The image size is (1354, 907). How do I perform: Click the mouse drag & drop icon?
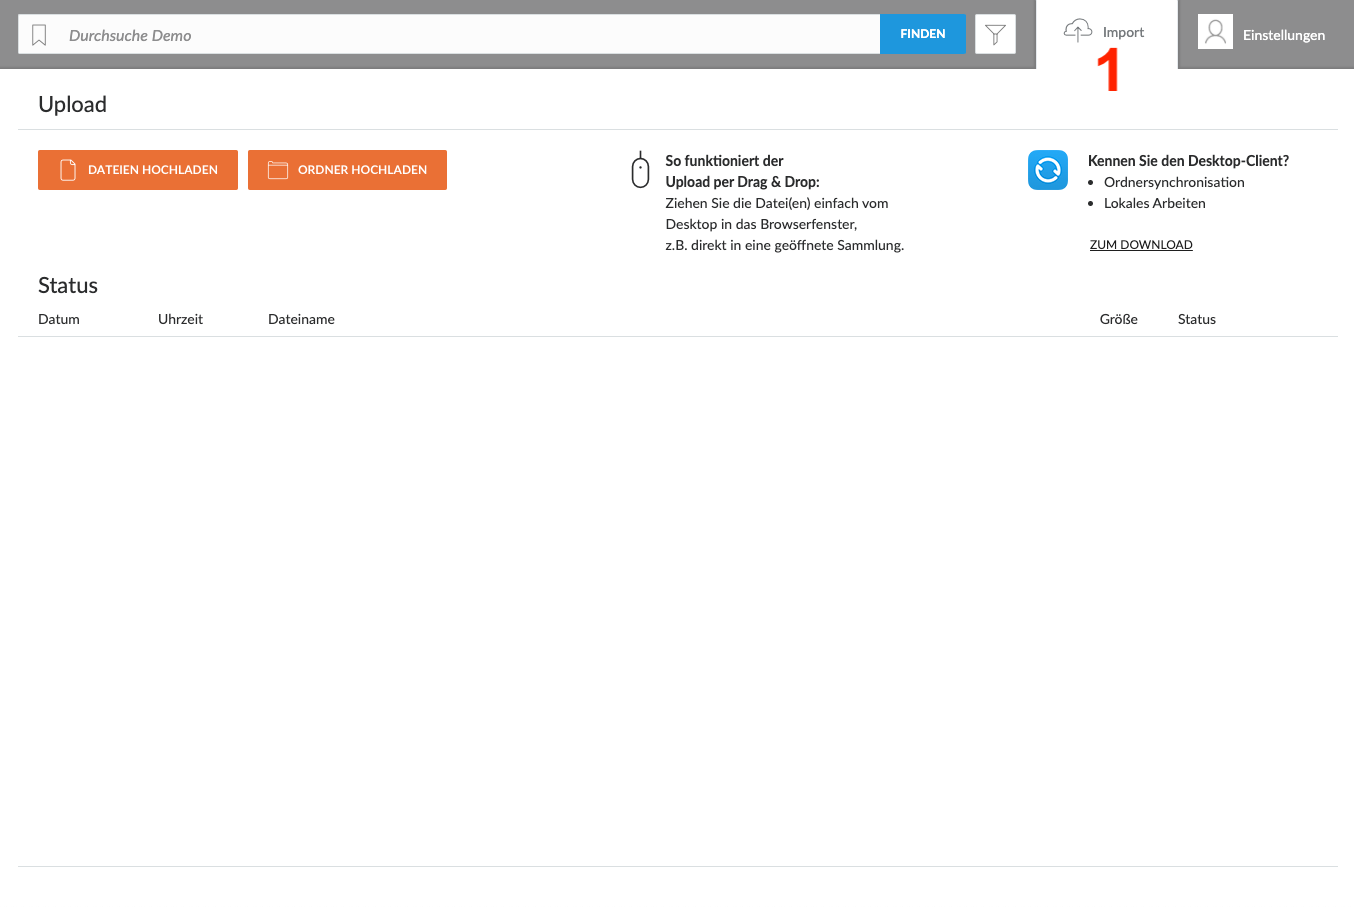pyautogui.click(x=640, y=170)
